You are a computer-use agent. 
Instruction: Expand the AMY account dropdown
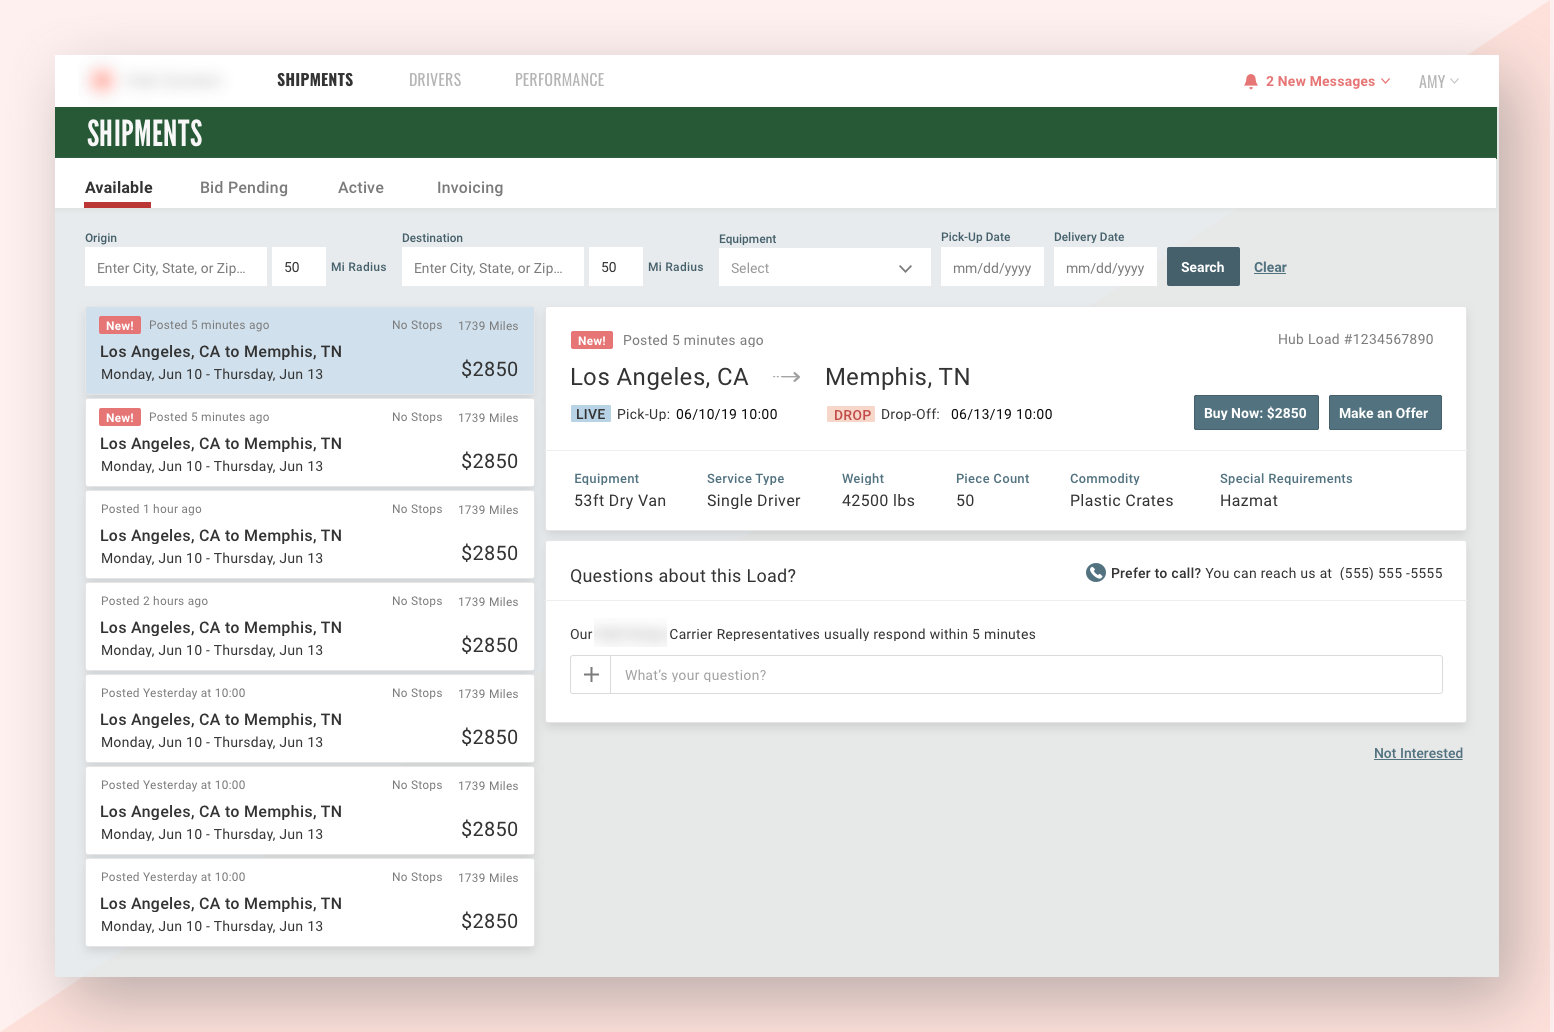pyautogui.click(x=1437, y=81)
